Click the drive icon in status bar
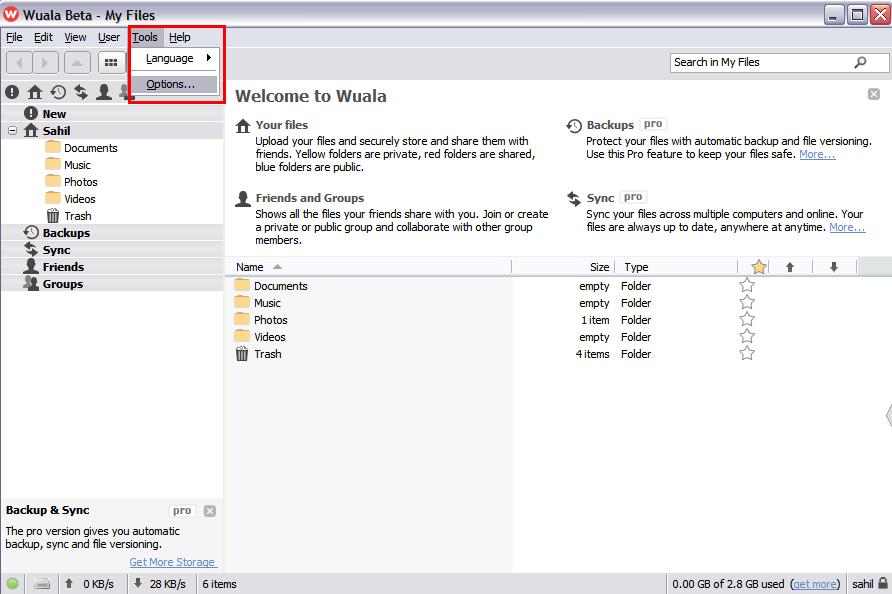Image resolution: width=892 pixels, height=594 pixels. [42, 583]
